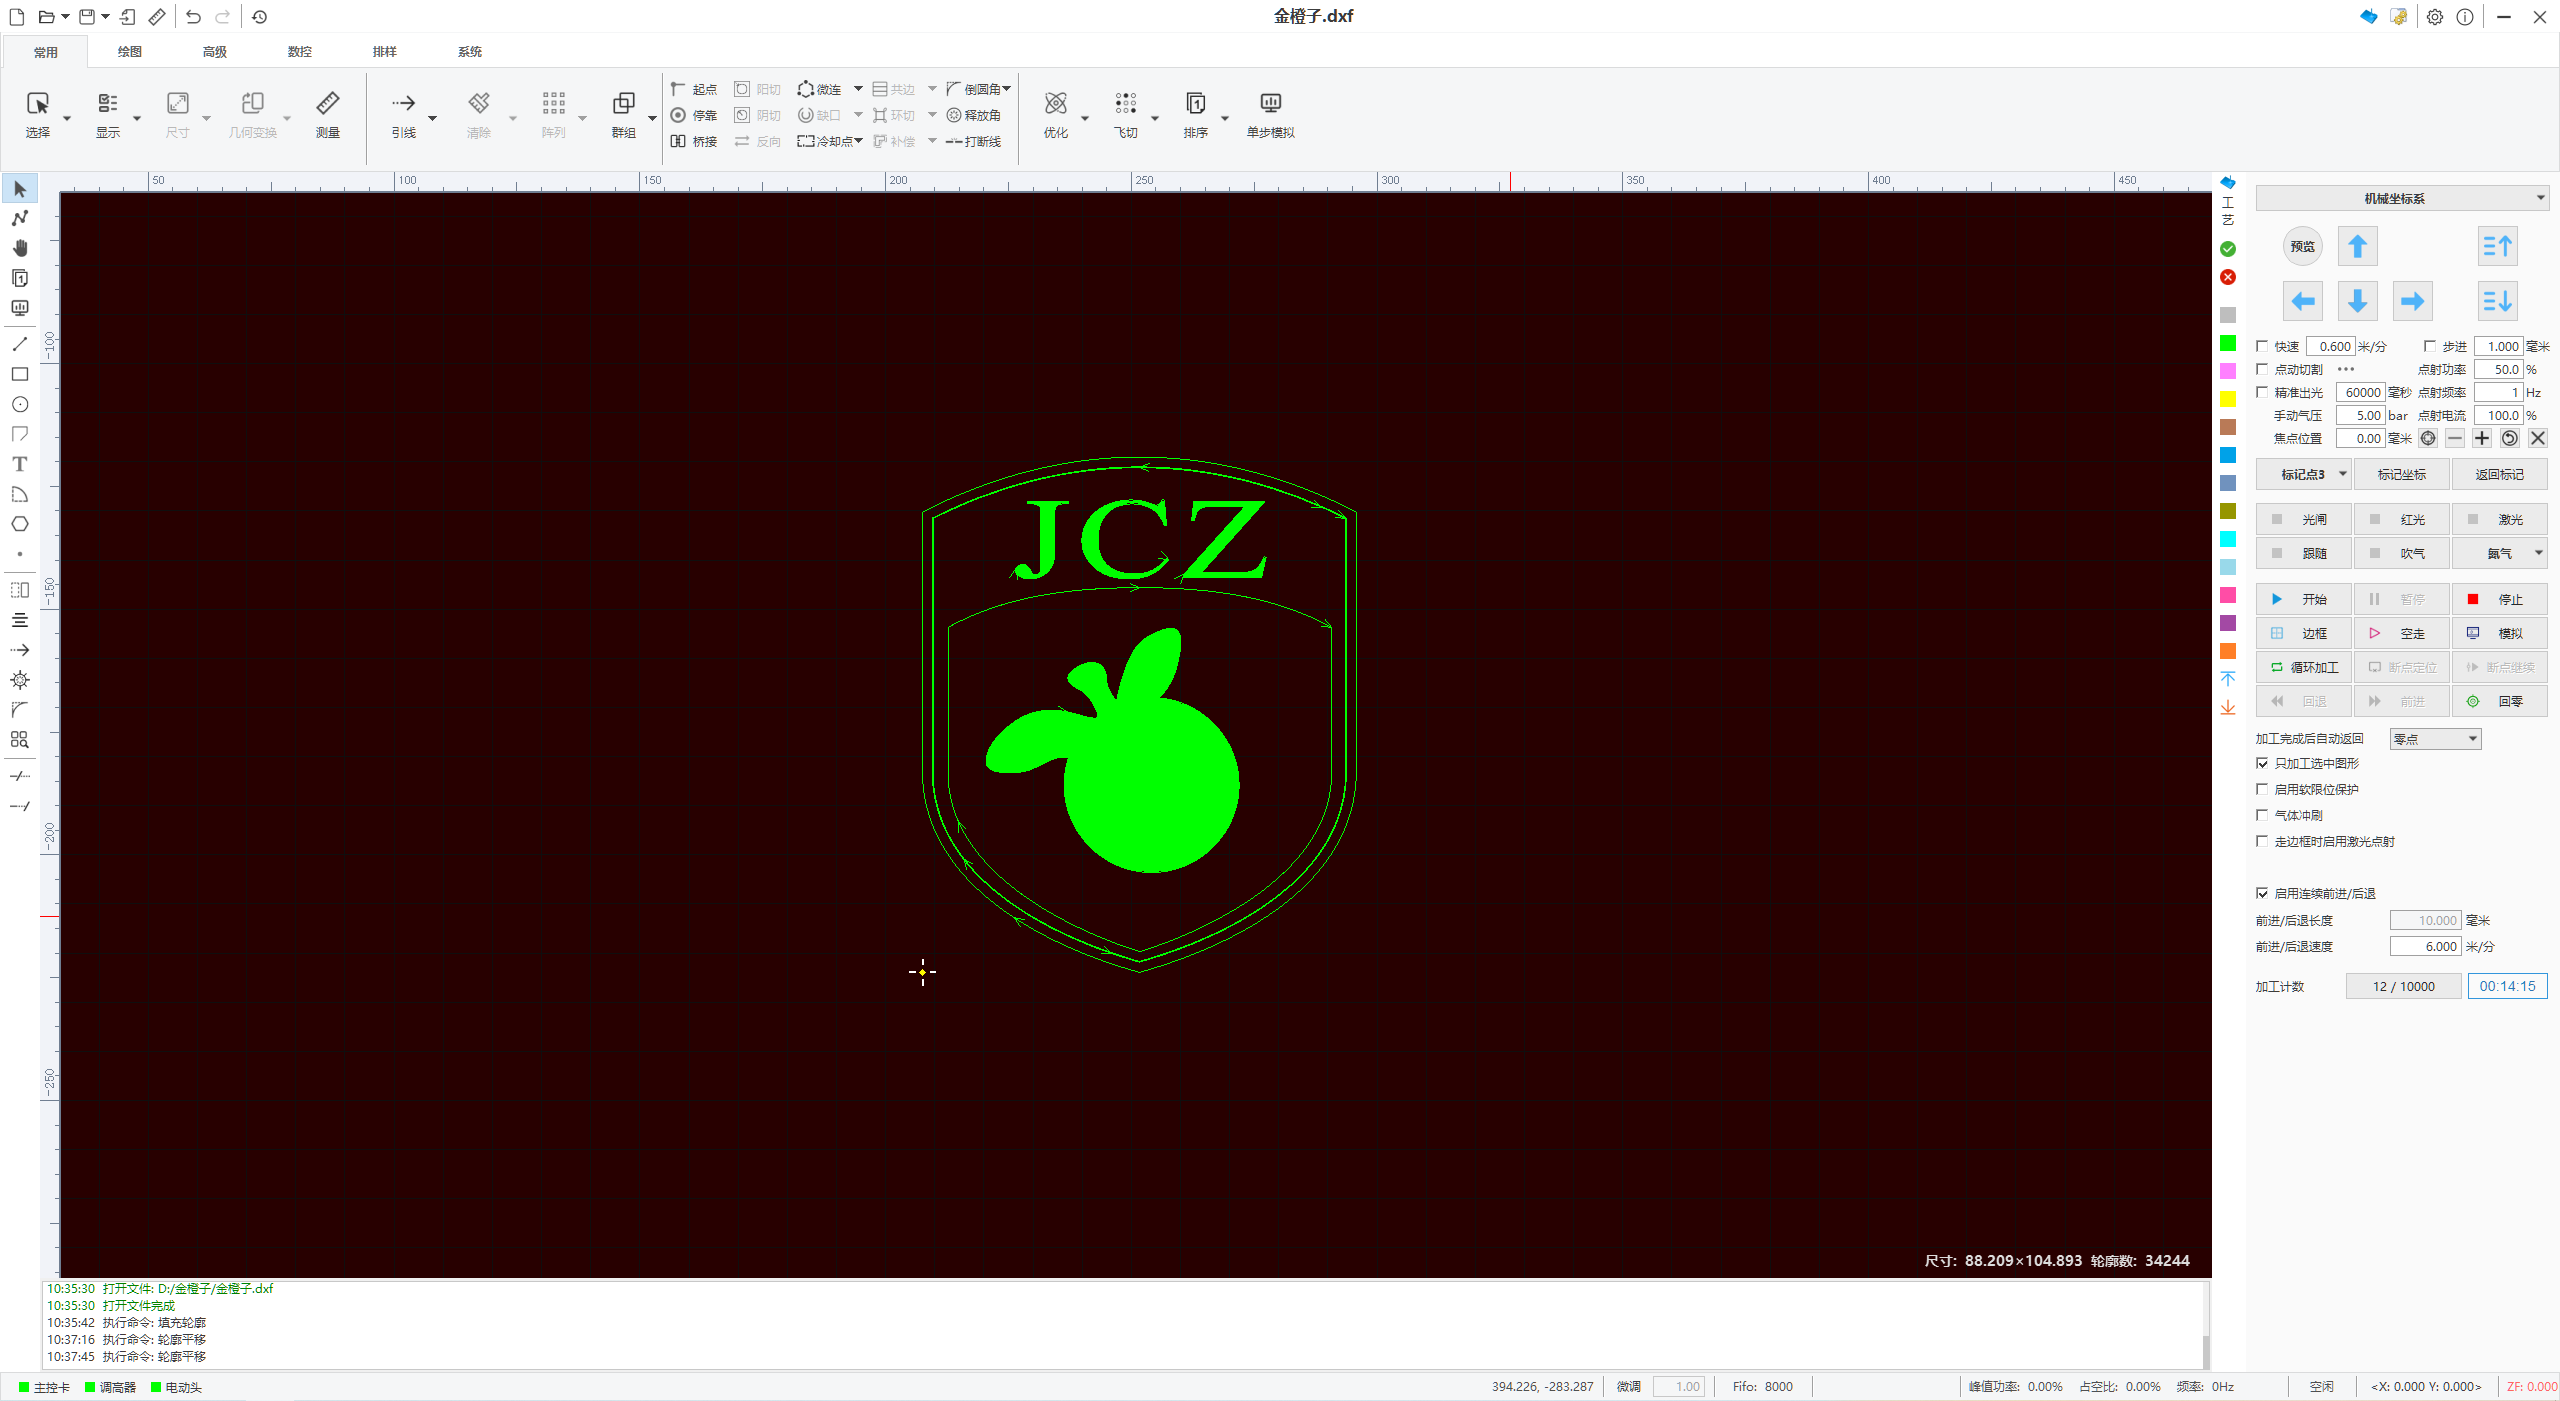Screen dimensions: 2560x1401
Task: Open the 排样 nesting tab
Action: tap(385, 52)
